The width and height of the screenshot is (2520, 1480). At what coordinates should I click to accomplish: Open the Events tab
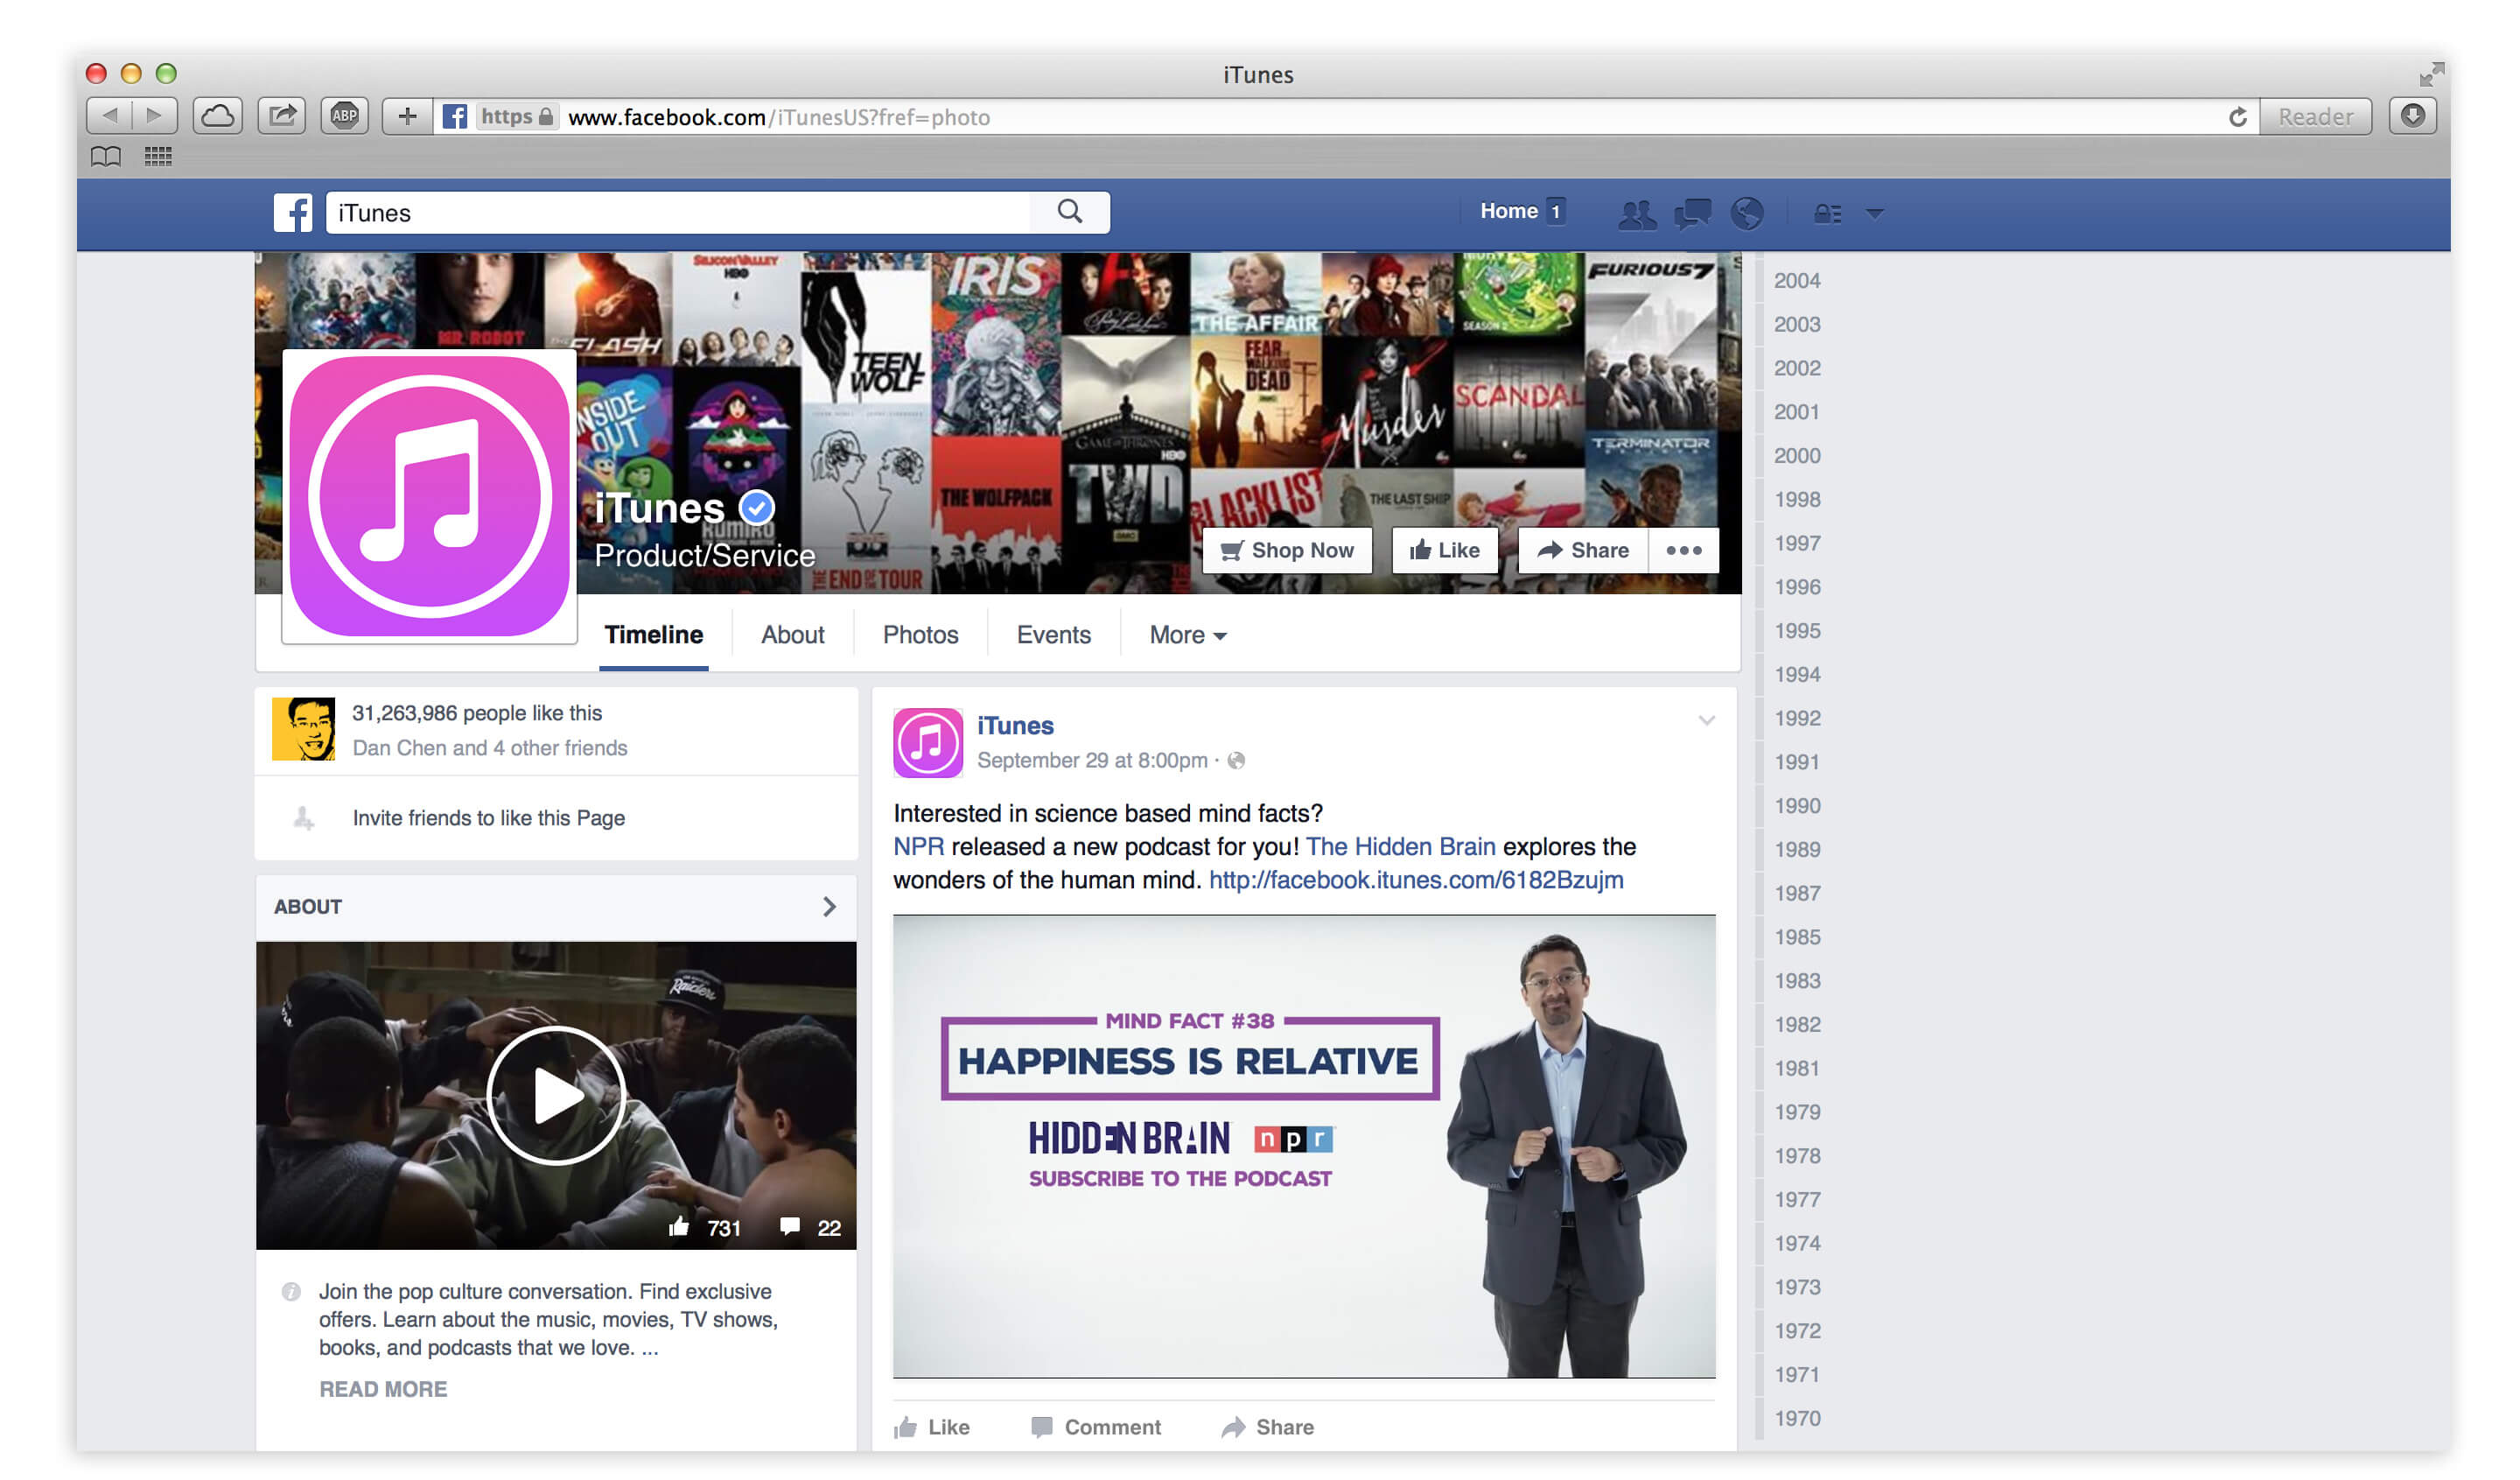click(x=1054, y=635)
